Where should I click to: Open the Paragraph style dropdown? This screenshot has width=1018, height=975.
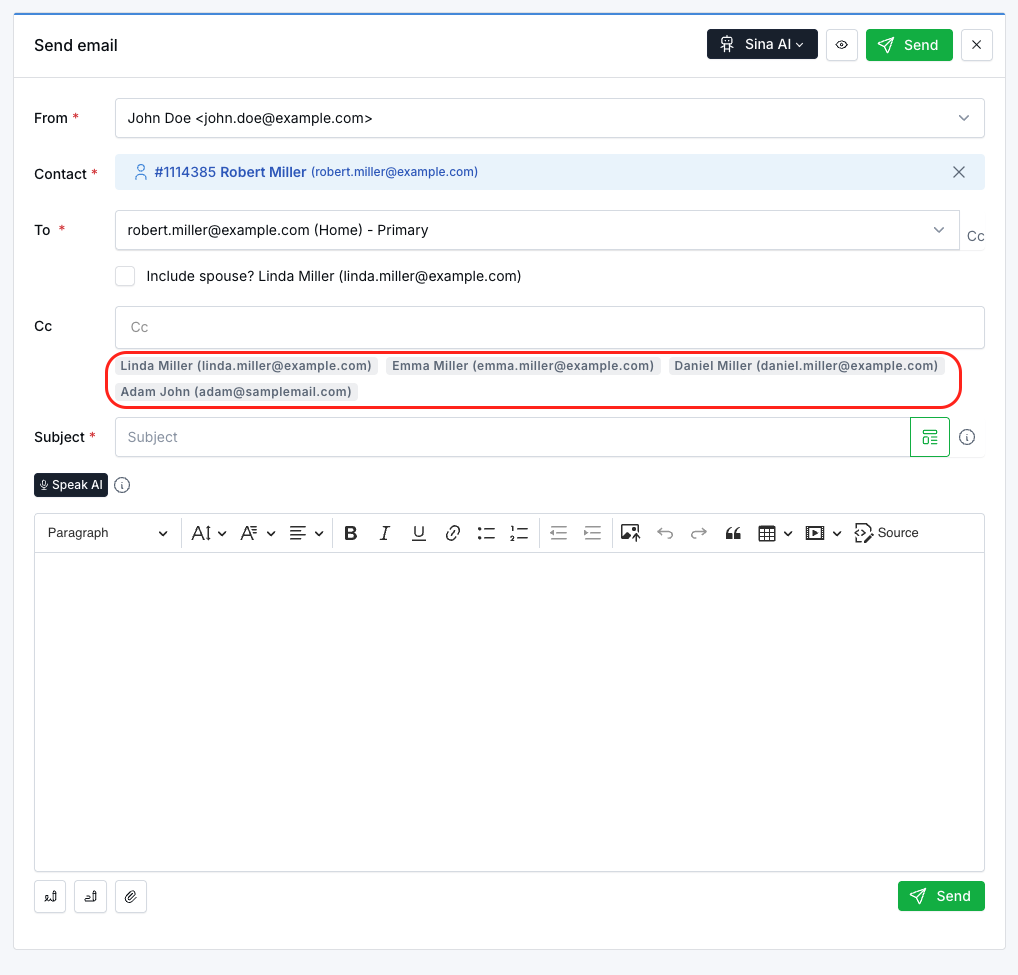[108, 533]
